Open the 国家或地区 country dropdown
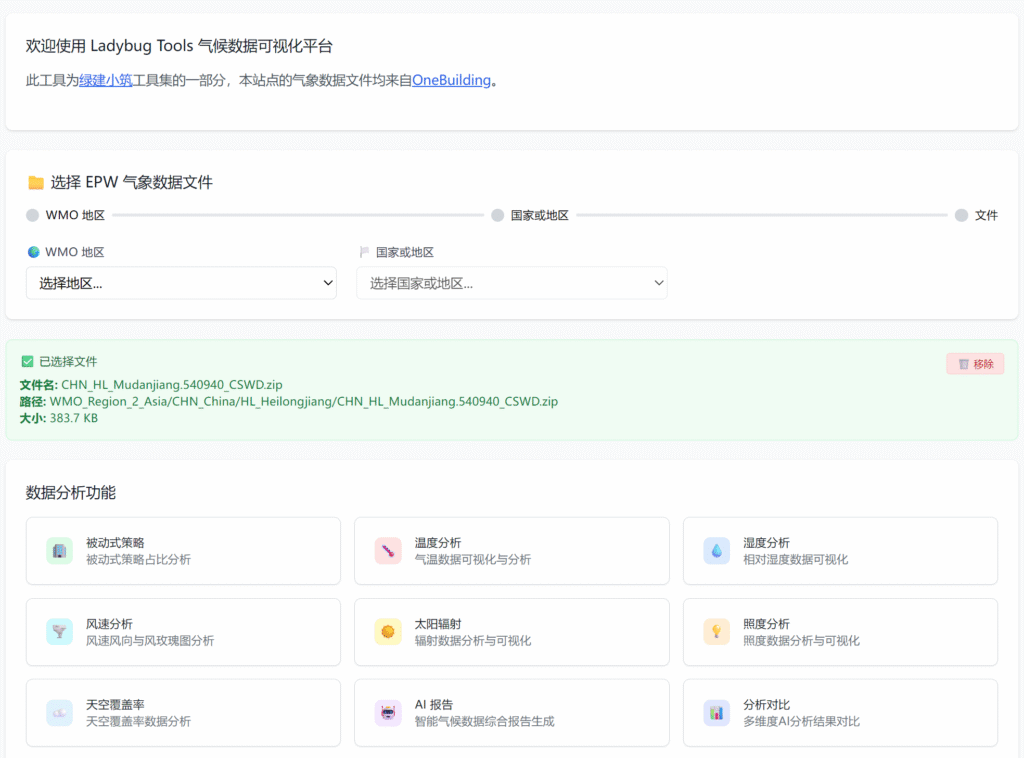Screen dimensions: 1024x758 coord(511,283)
